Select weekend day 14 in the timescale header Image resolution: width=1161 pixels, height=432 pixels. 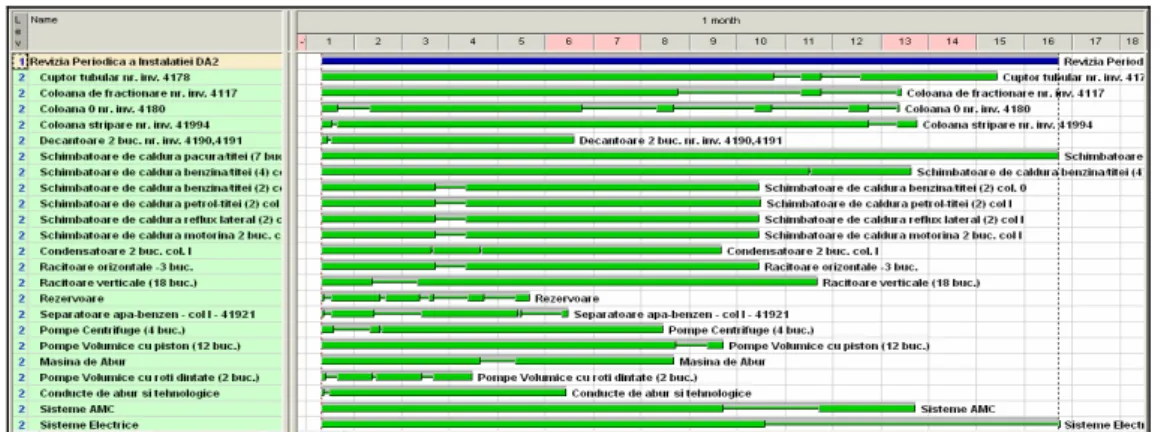[952, 43]
